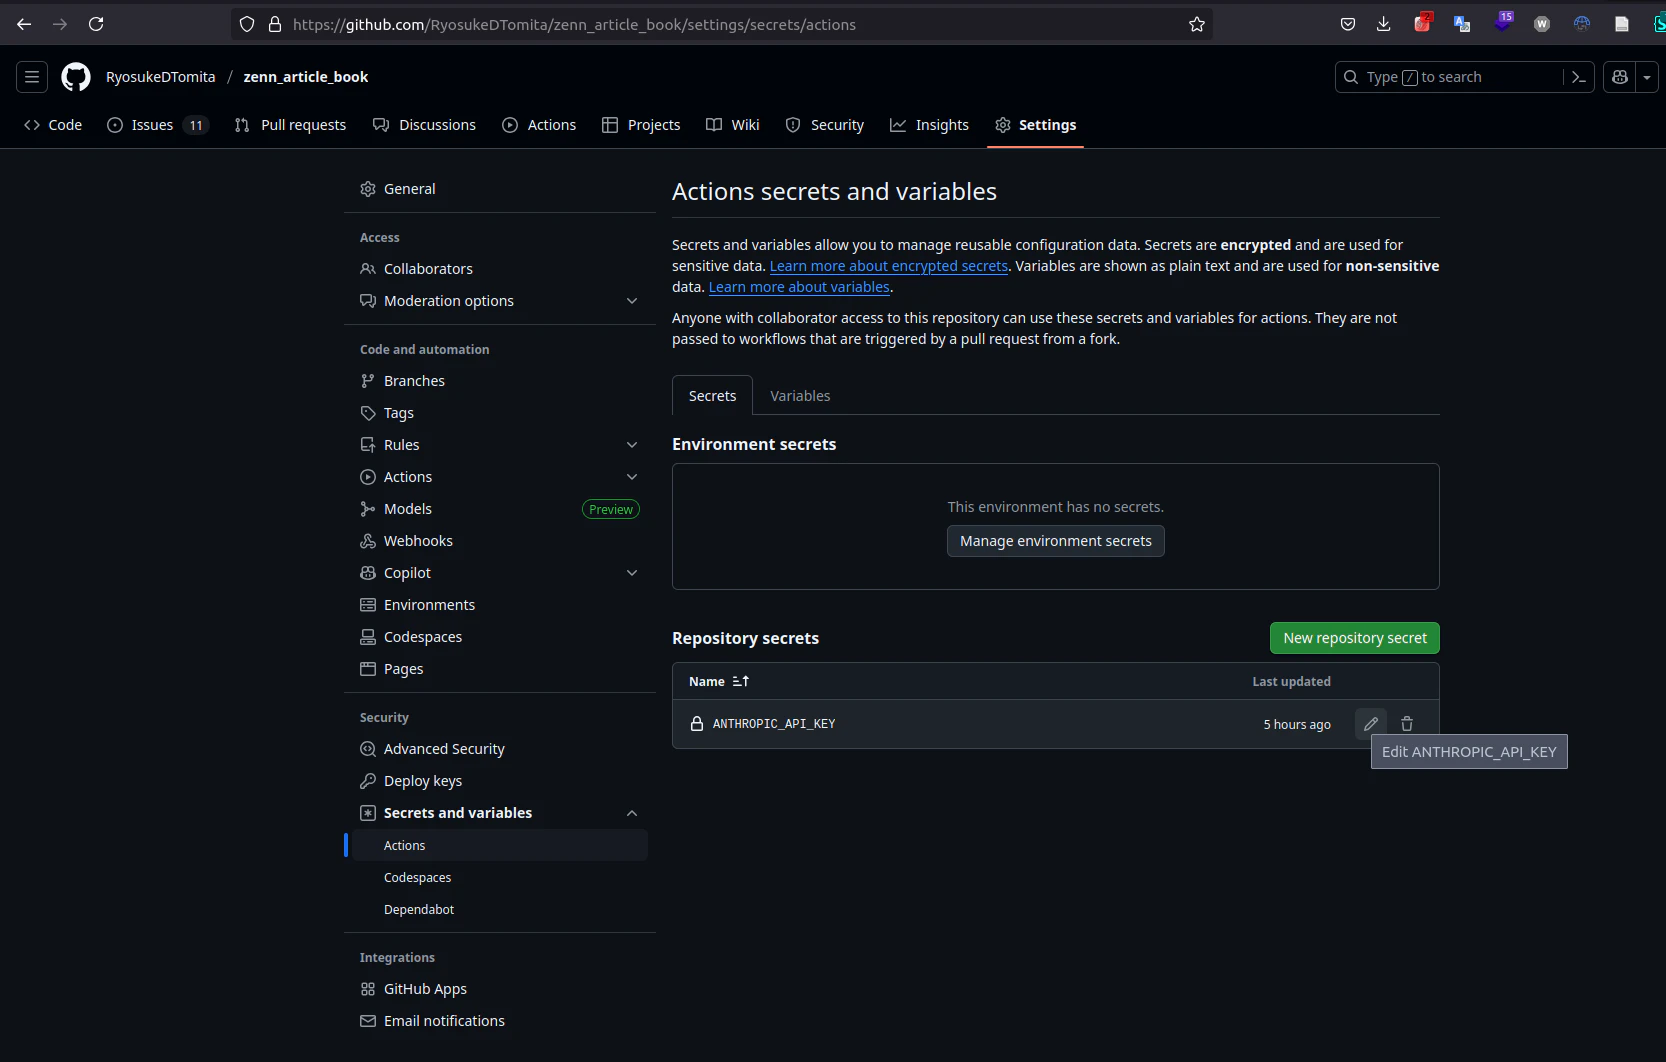Image resolution: width=1666 pixels, height=1062 pixels.
Task: Open the Issues tab
Action: 157,125
